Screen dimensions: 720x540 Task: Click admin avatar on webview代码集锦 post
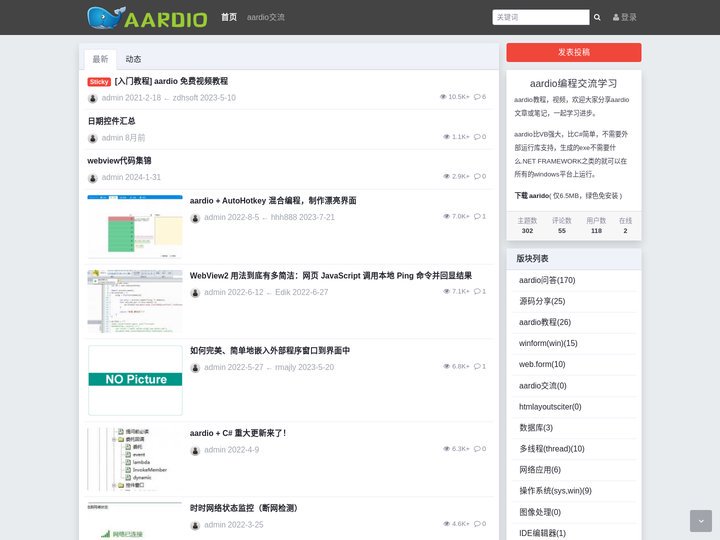click(x=93, y=178)
